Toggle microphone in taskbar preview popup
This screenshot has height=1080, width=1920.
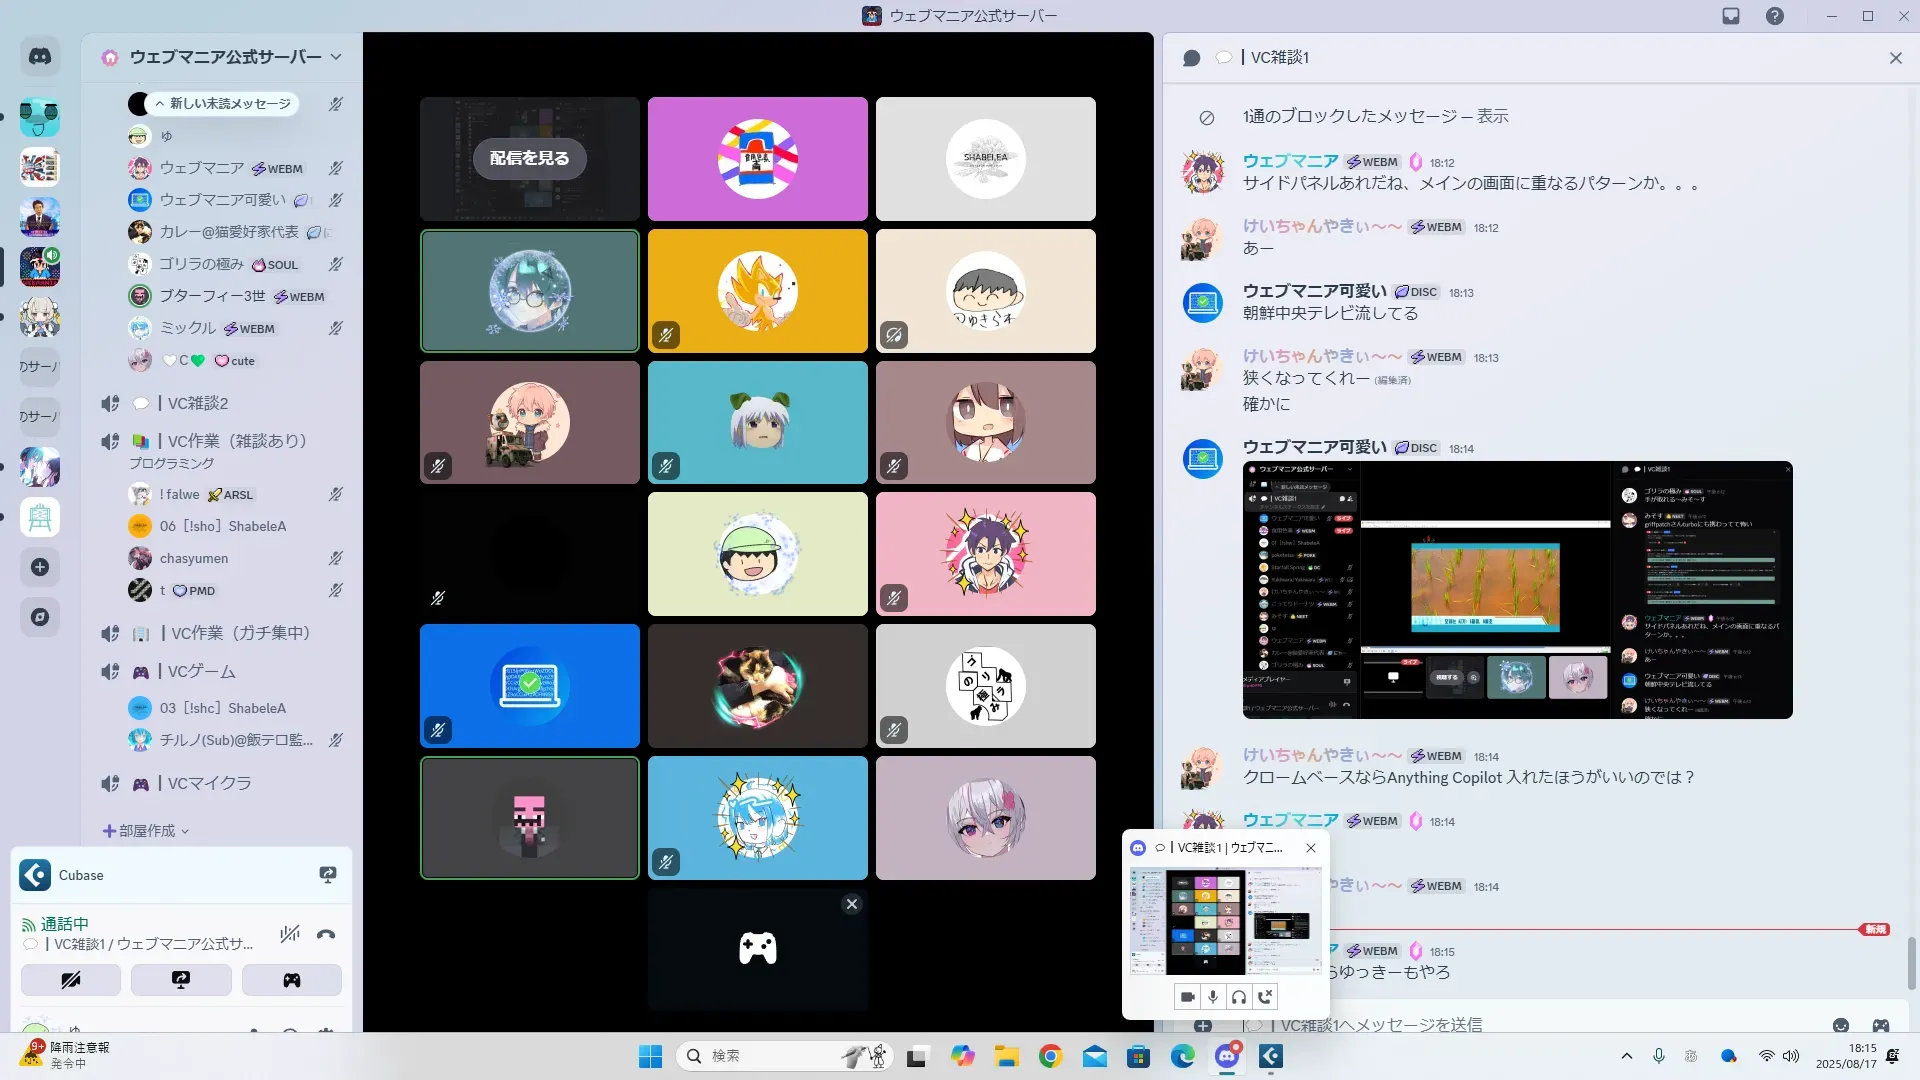pyautogui.click(x=1212, y=996)
